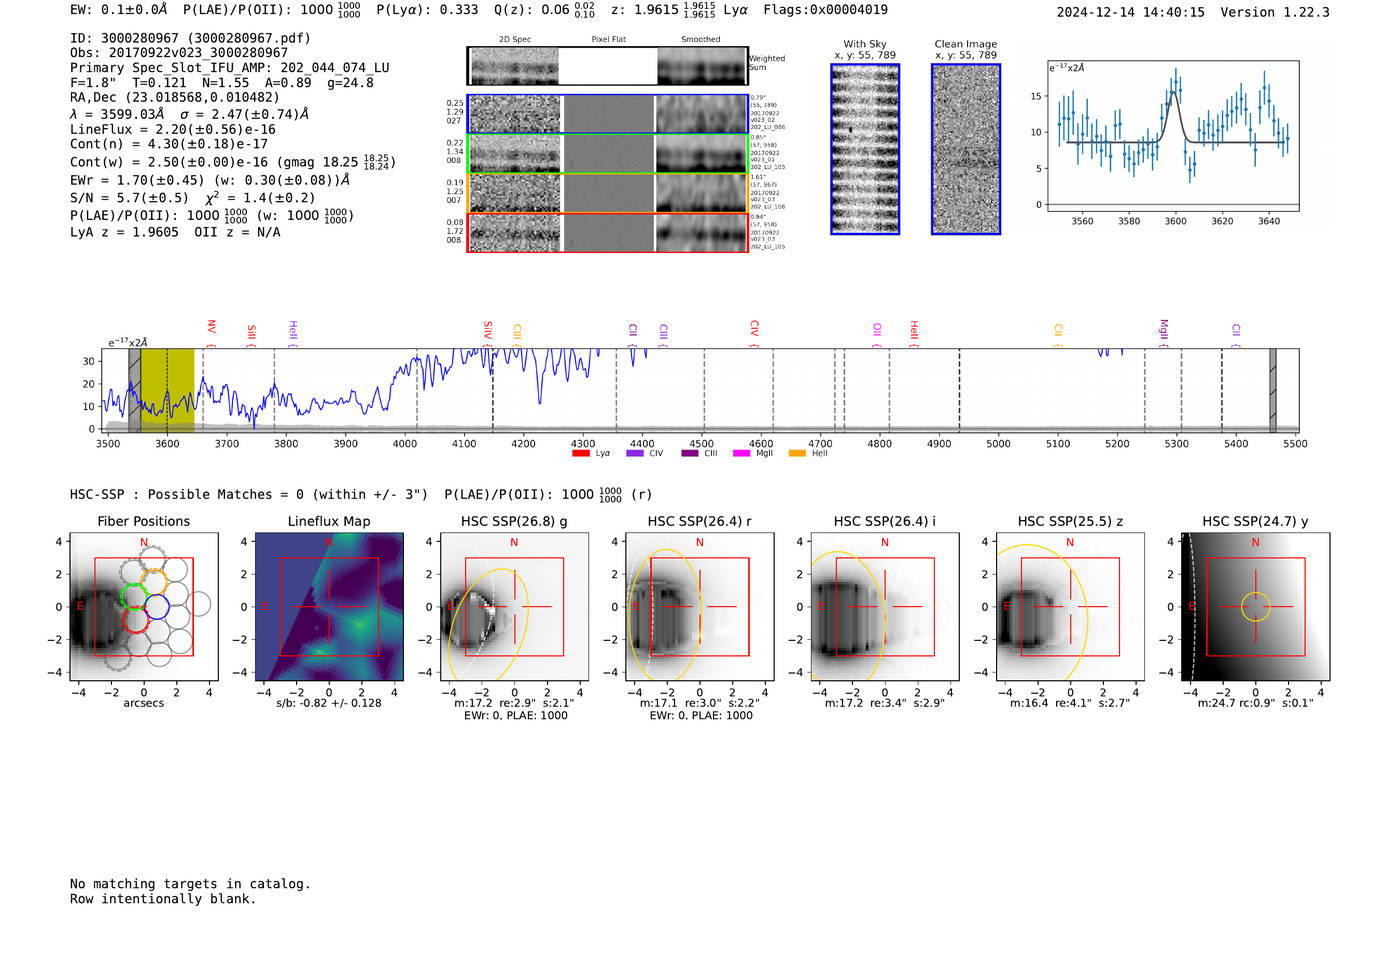
Task: Open the HSC SSP(26.8) g cutout
Action: 514,606
